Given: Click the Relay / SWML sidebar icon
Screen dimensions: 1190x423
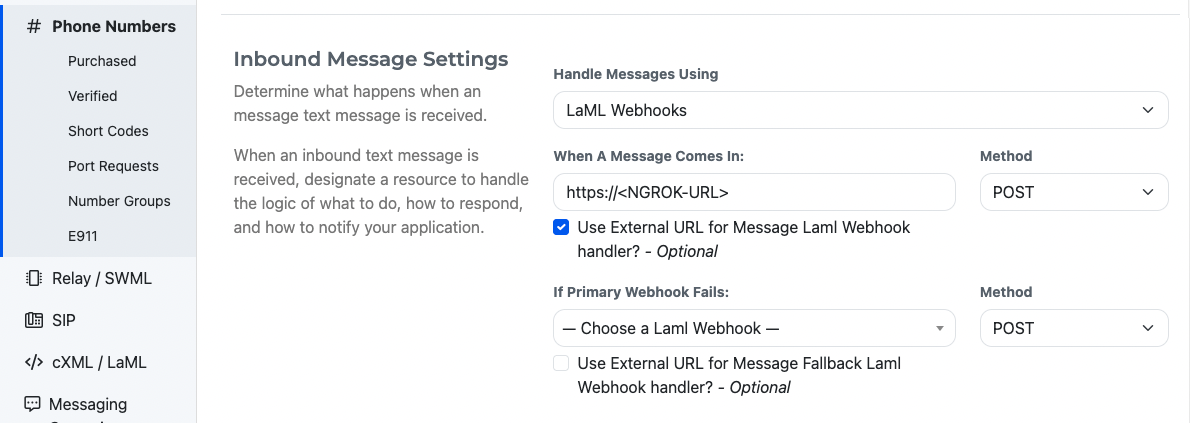Looking at the screenshot, I should (33, 278).
